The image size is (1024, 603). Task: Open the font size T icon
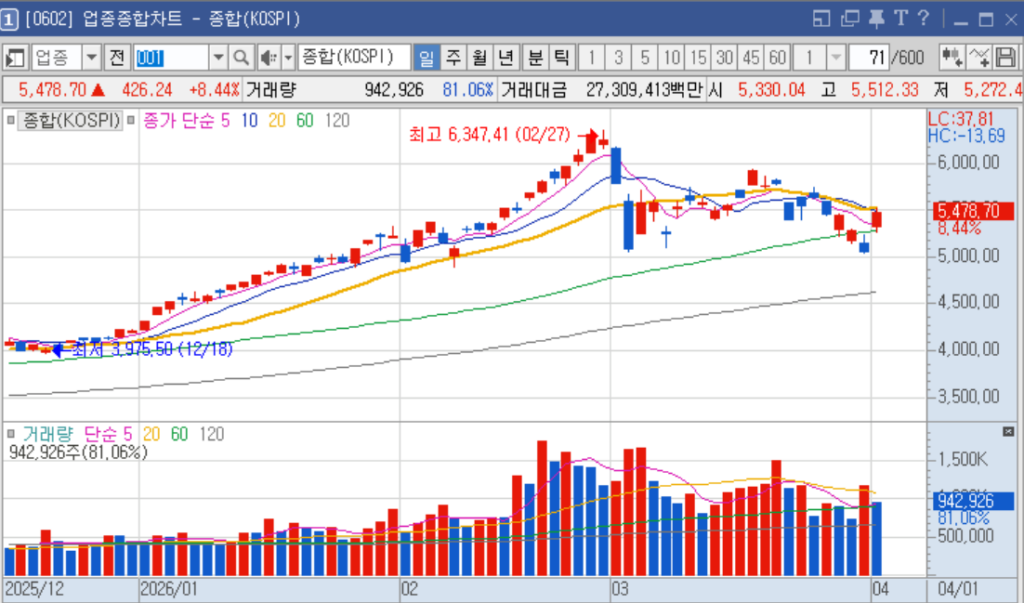[x=900, y=19]
